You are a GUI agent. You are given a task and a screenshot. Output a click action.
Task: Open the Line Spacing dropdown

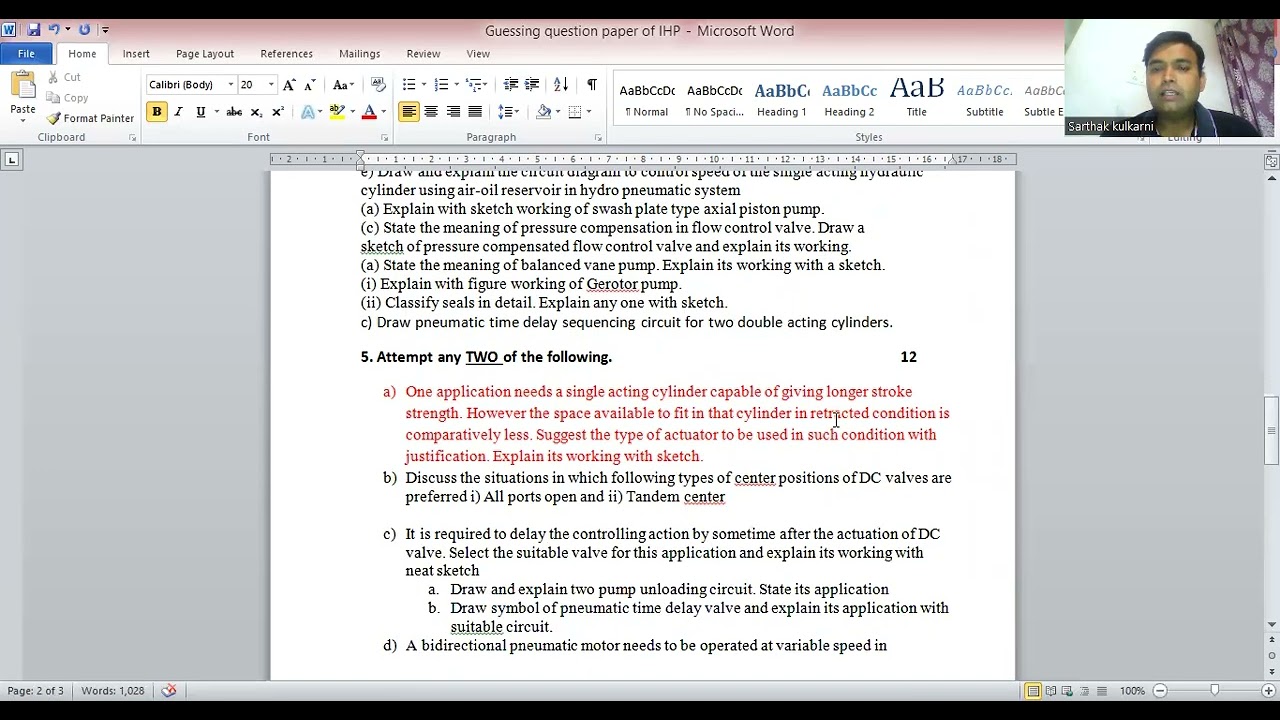(509, 112)
